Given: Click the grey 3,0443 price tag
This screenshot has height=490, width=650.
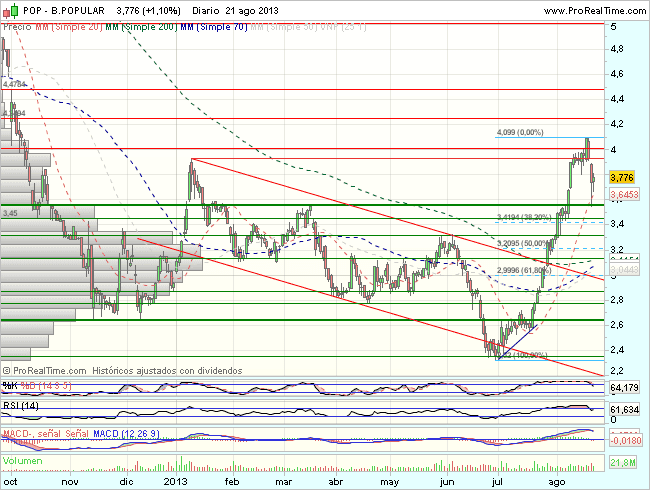Looking at the screenshot, I should (x=624, y=270).
